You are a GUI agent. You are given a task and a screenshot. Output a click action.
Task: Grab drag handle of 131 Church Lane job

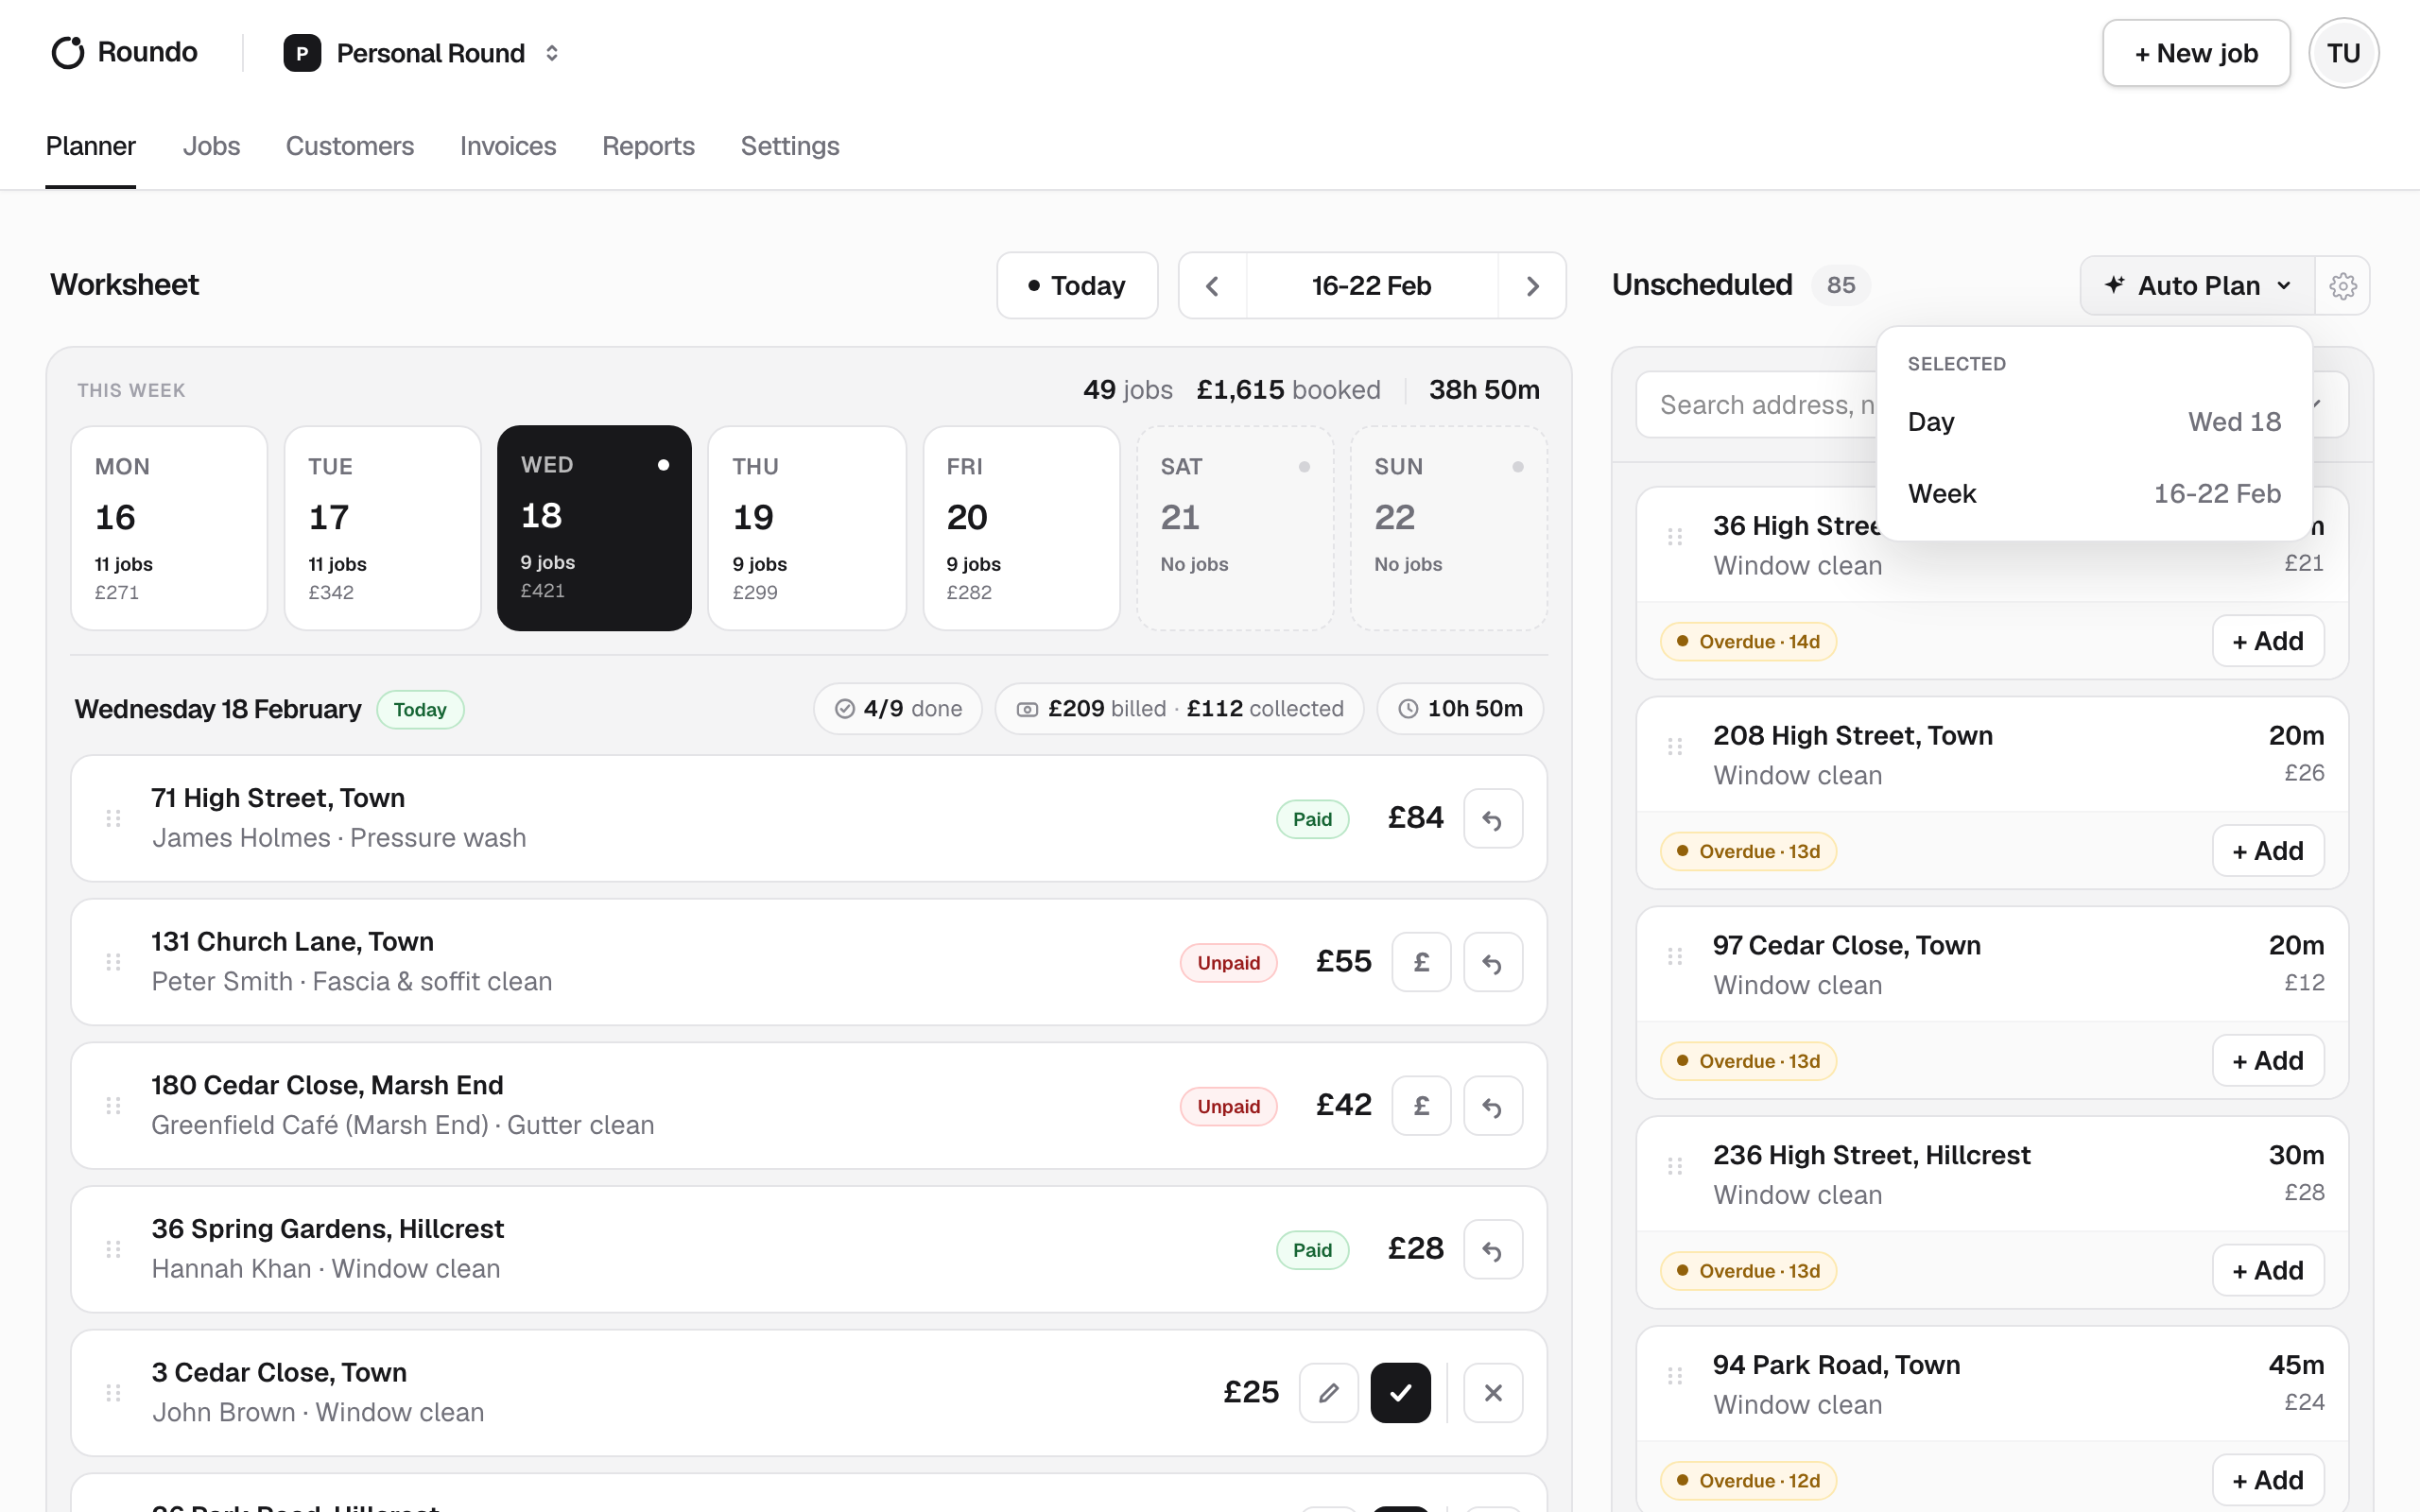point(113,962)
